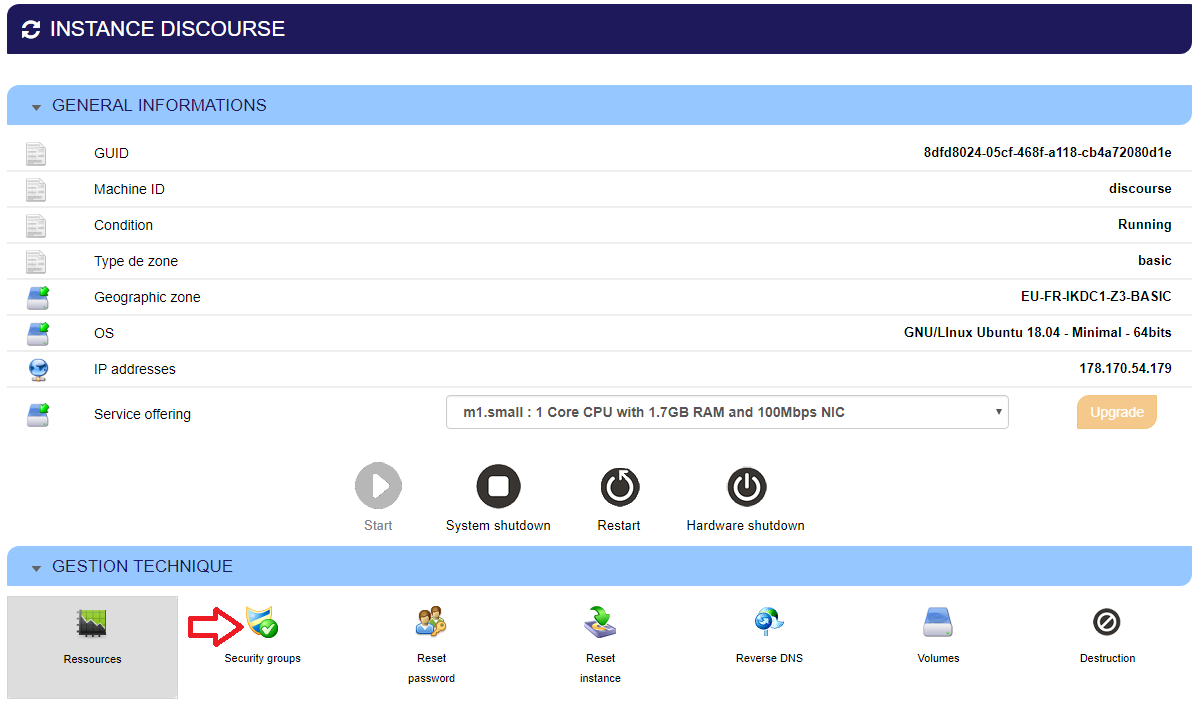The height and width of the screenshot is (706, 1197).
Task: Click the System shutdown label
Action: coord(498,525)
